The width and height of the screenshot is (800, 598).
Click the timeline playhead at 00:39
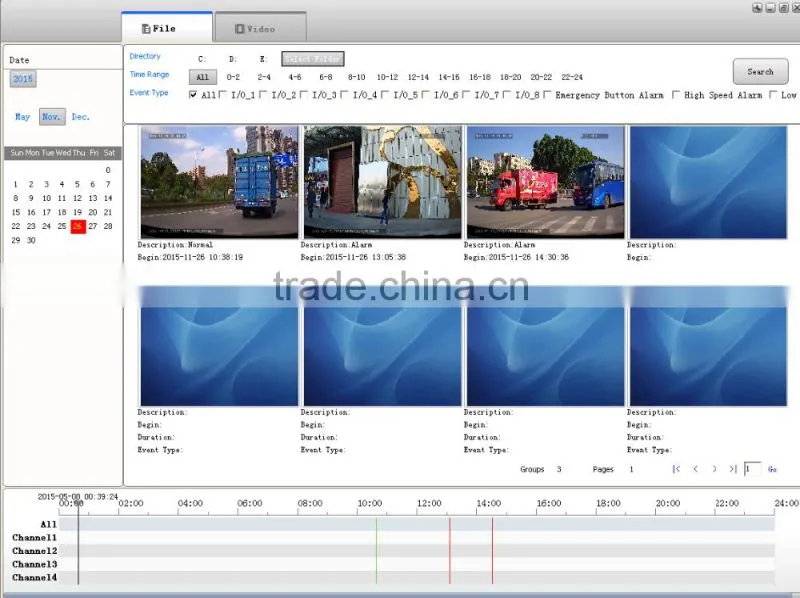click(79, 543)
